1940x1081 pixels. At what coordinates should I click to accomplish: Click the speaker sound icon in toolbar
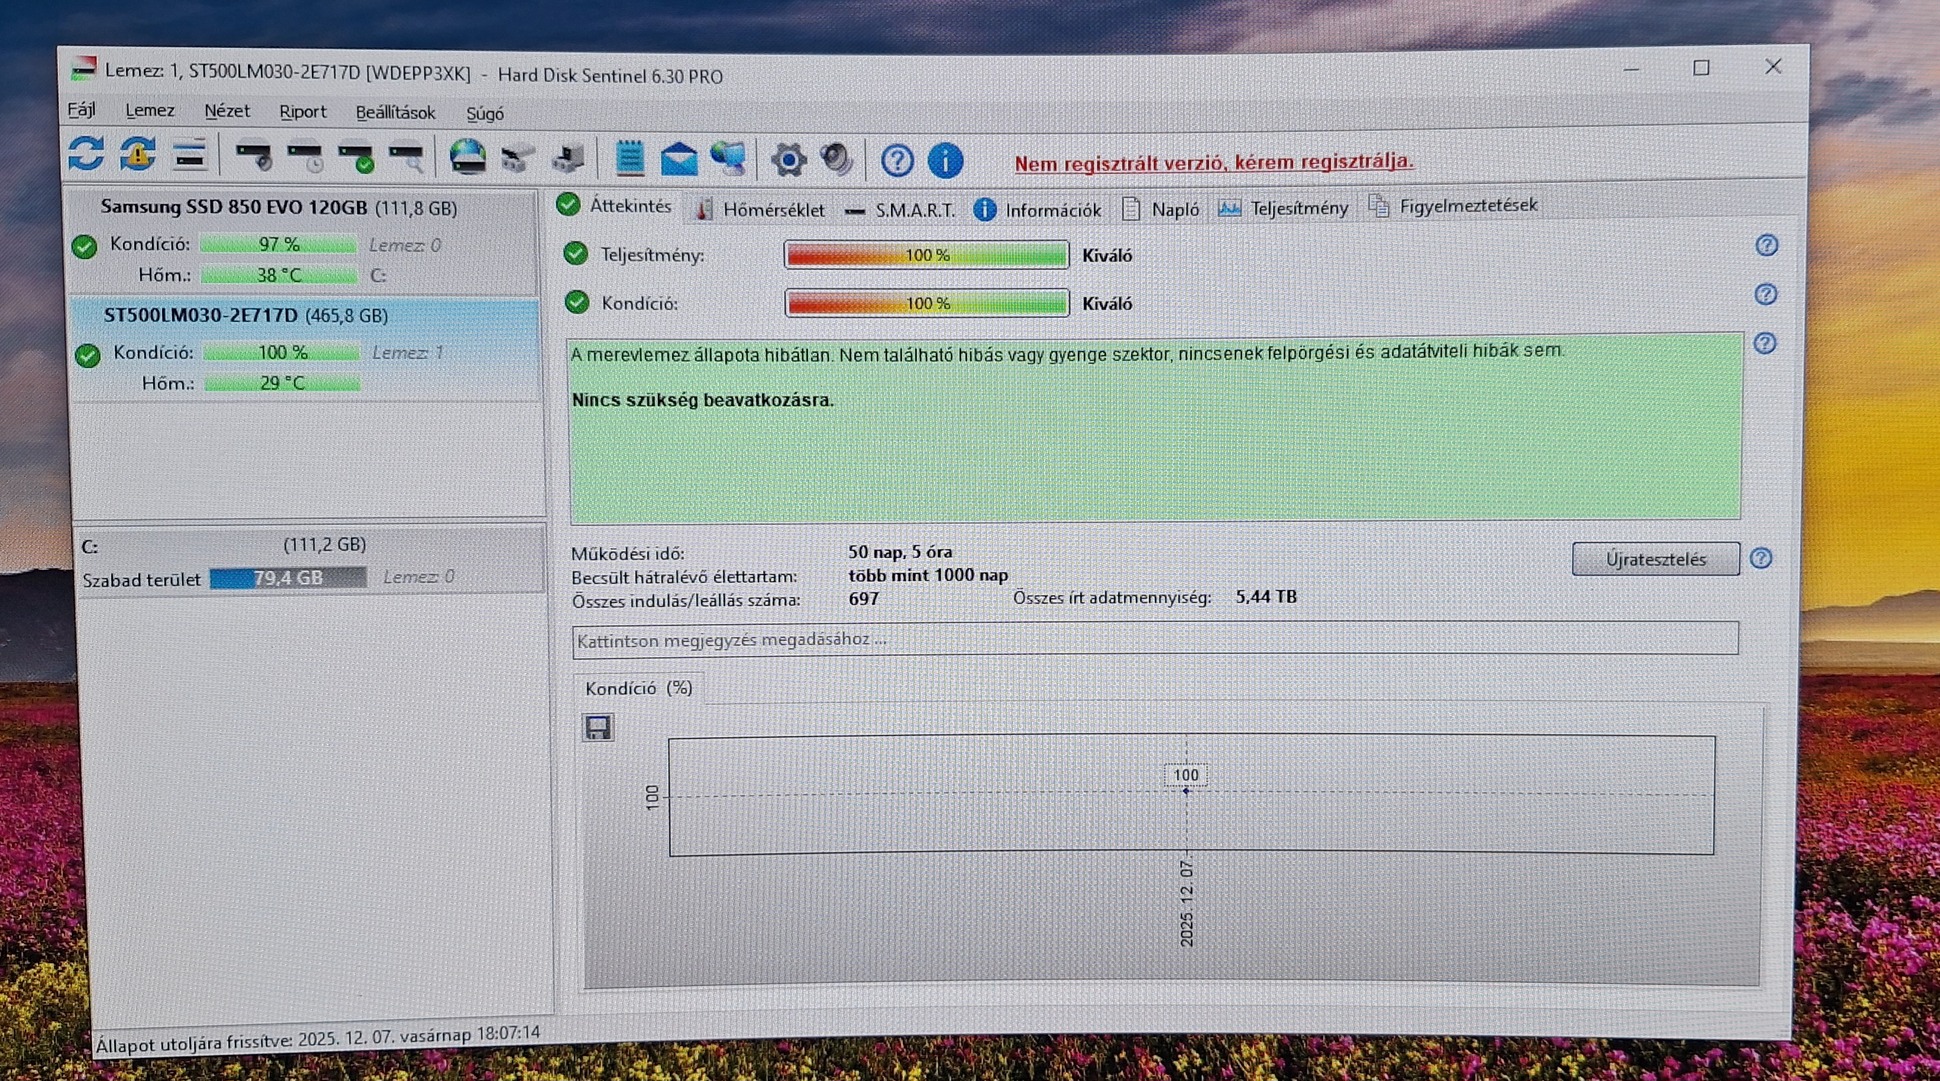click(836, 159)
